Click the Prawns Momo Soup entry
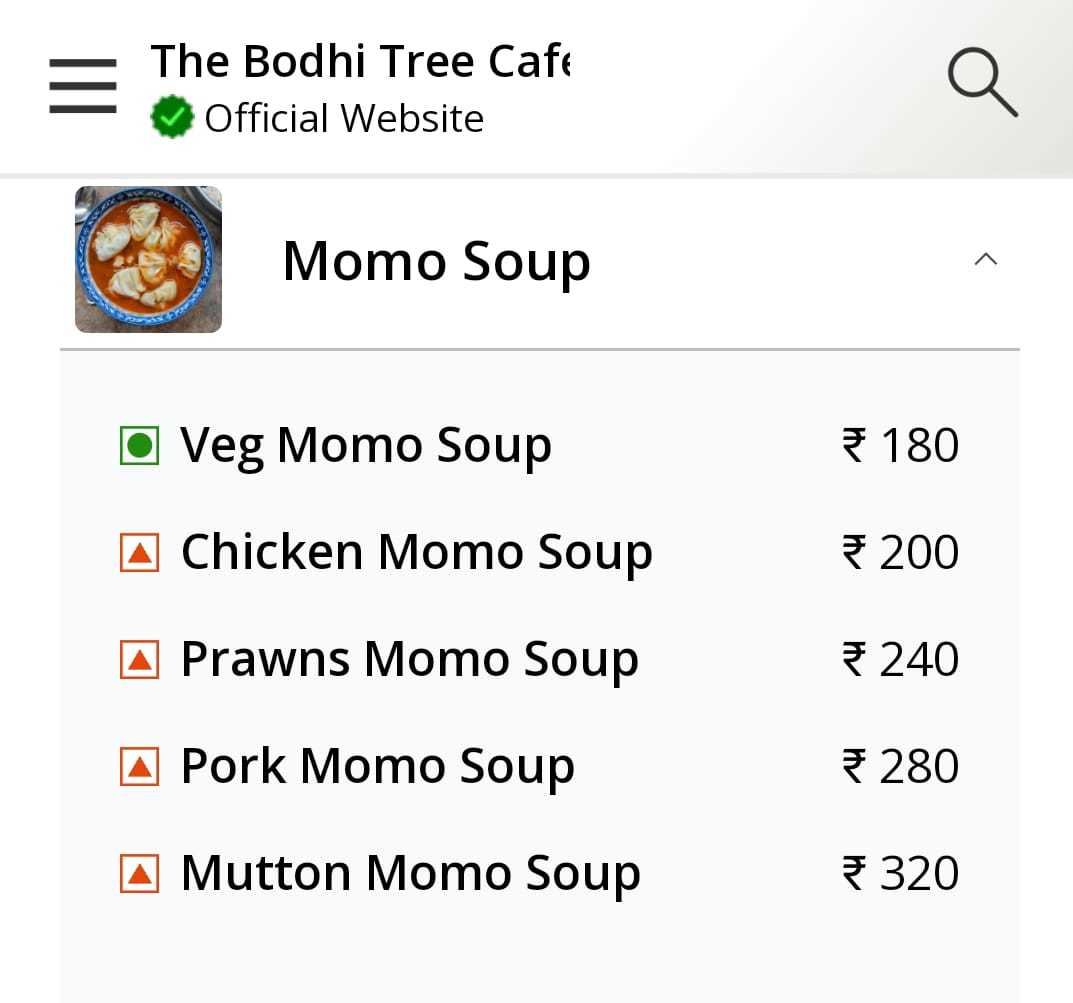 coord(410,658)
